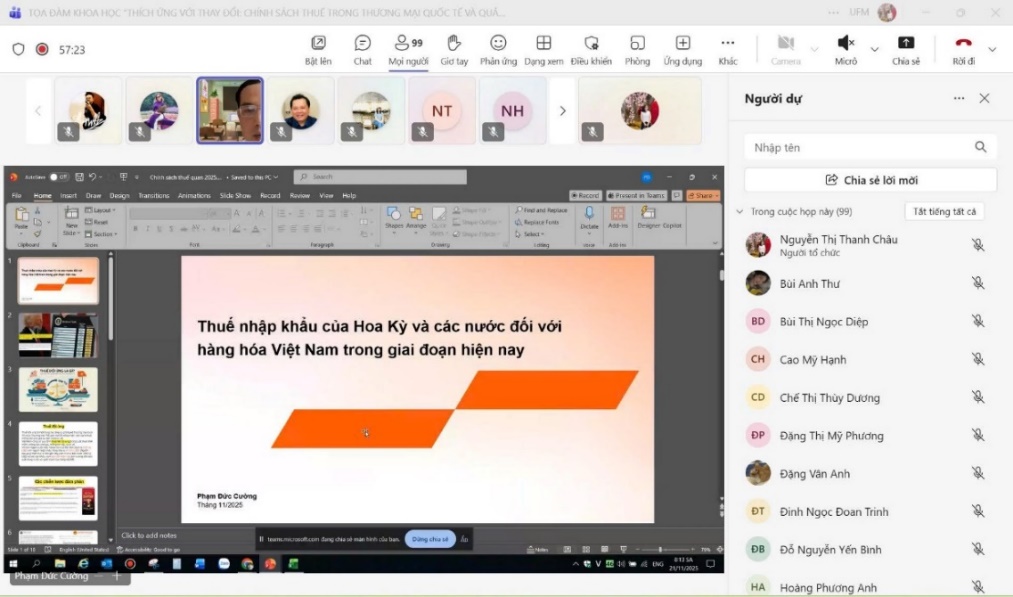Click the Bật lên pop-out icon
The height and width of the screenshot is (597, 1013).
coord(318,44)
